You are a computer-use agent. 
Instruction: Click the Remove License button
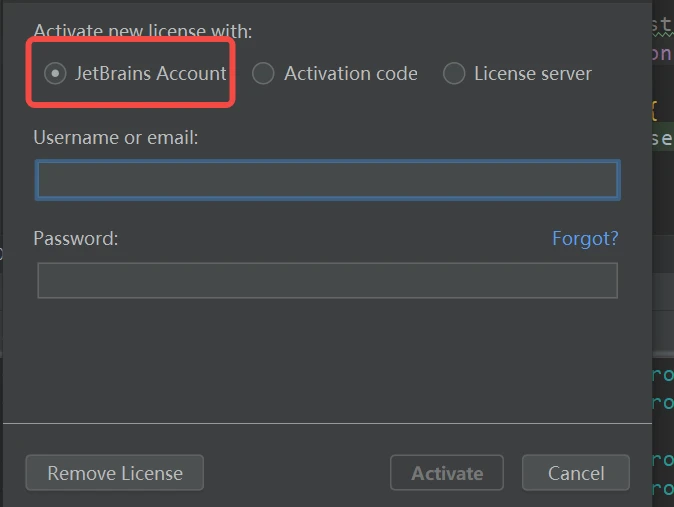(x=115, y=473)
